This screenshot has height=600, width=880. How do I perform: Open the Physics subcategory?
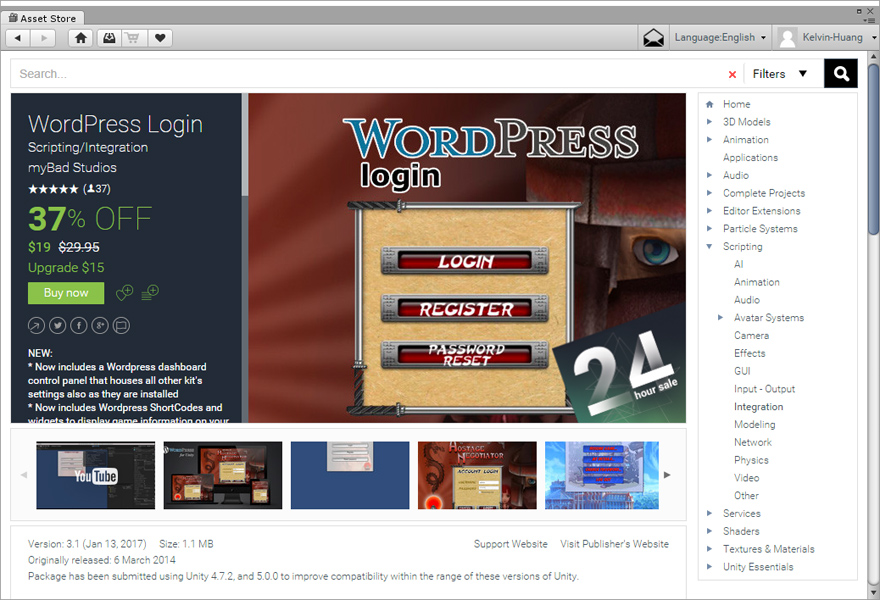coord(751,460)
